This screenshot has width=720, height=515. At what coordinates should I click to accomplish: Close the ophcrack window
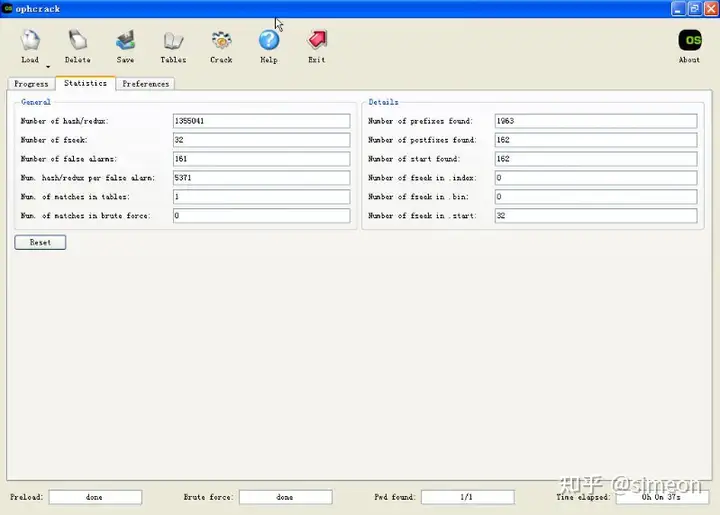[x=711, y=9]
